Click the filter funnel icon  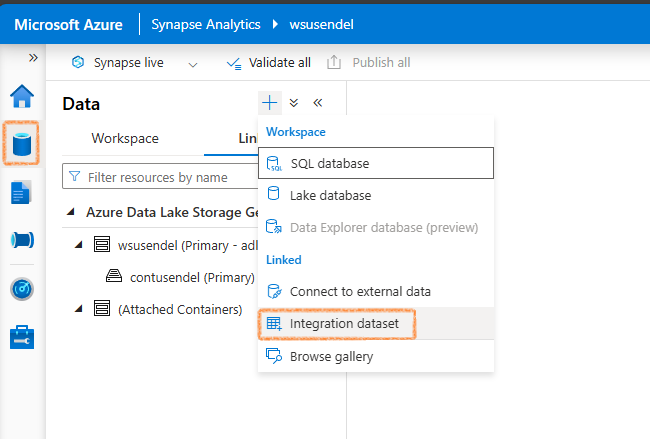point(75,176)
